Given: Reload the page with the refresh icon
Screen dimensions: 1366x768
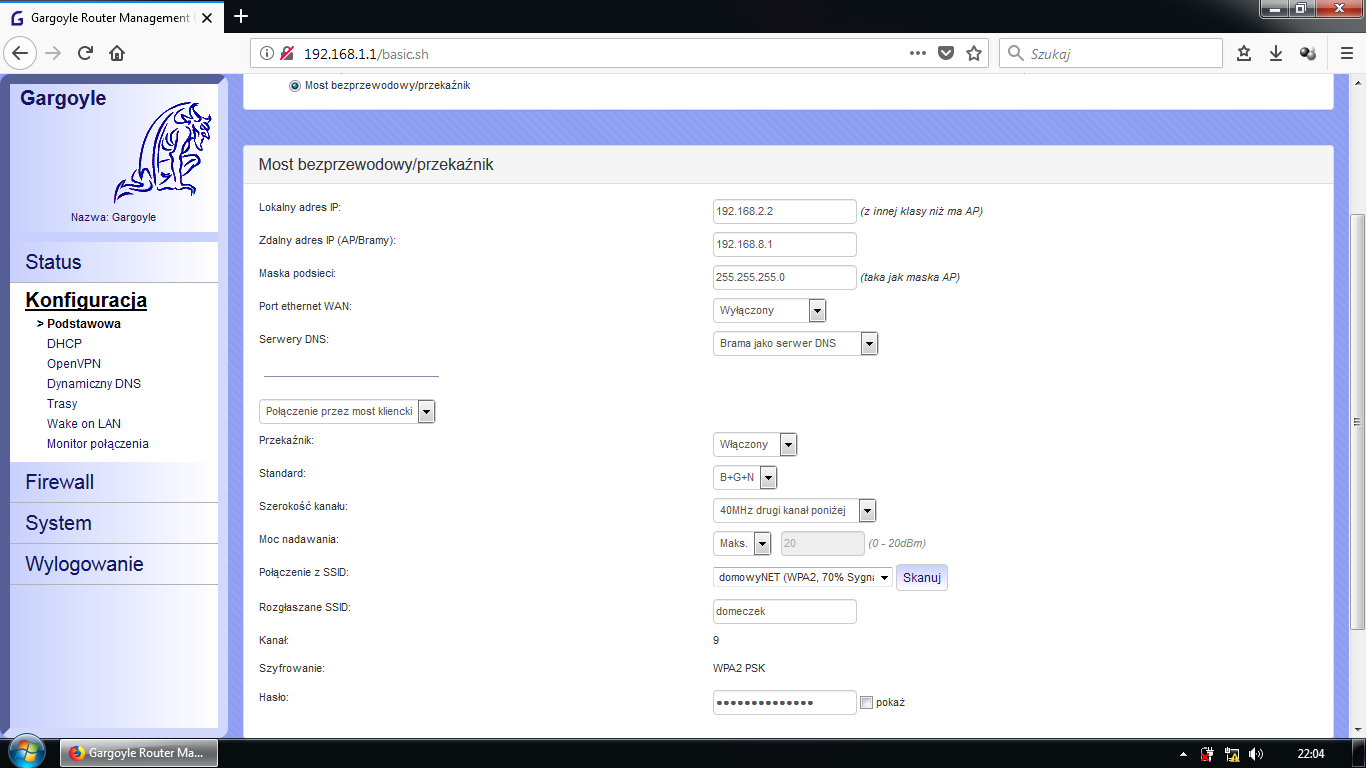Looking at the screenshot, I should pos(85,53).
